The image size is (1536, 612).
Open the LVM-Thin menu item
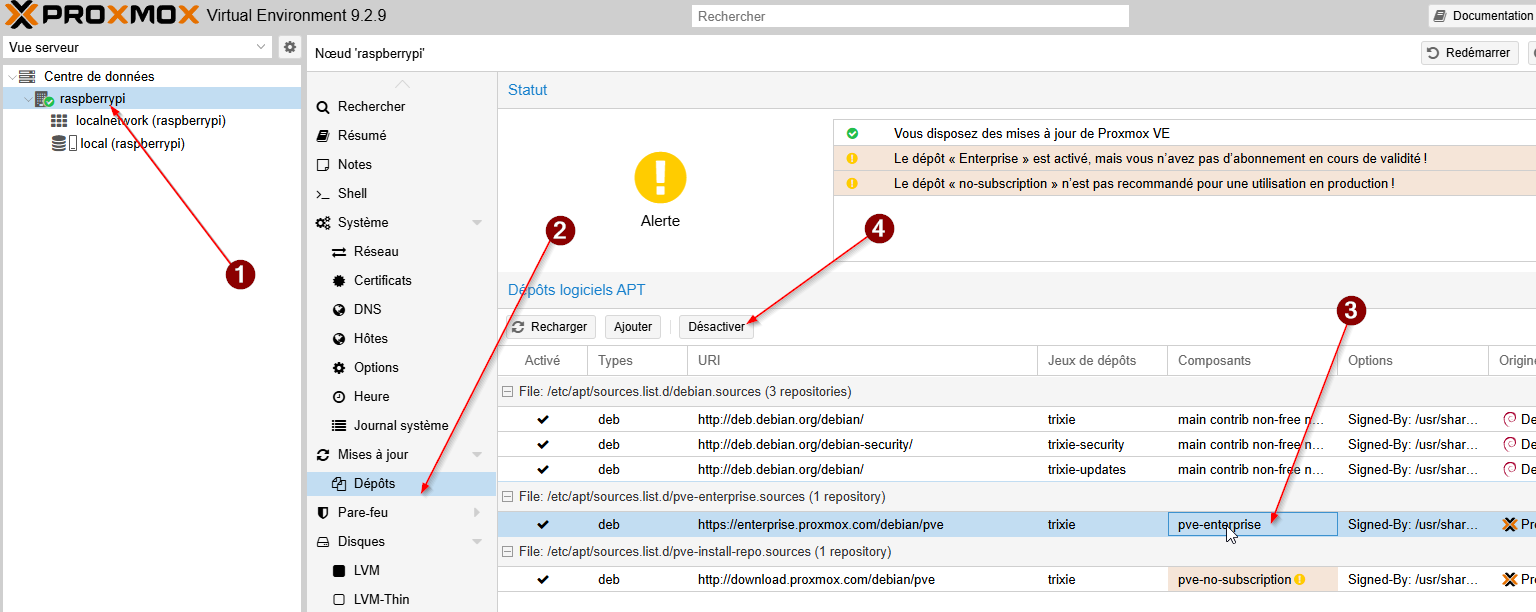coord(381,599)
